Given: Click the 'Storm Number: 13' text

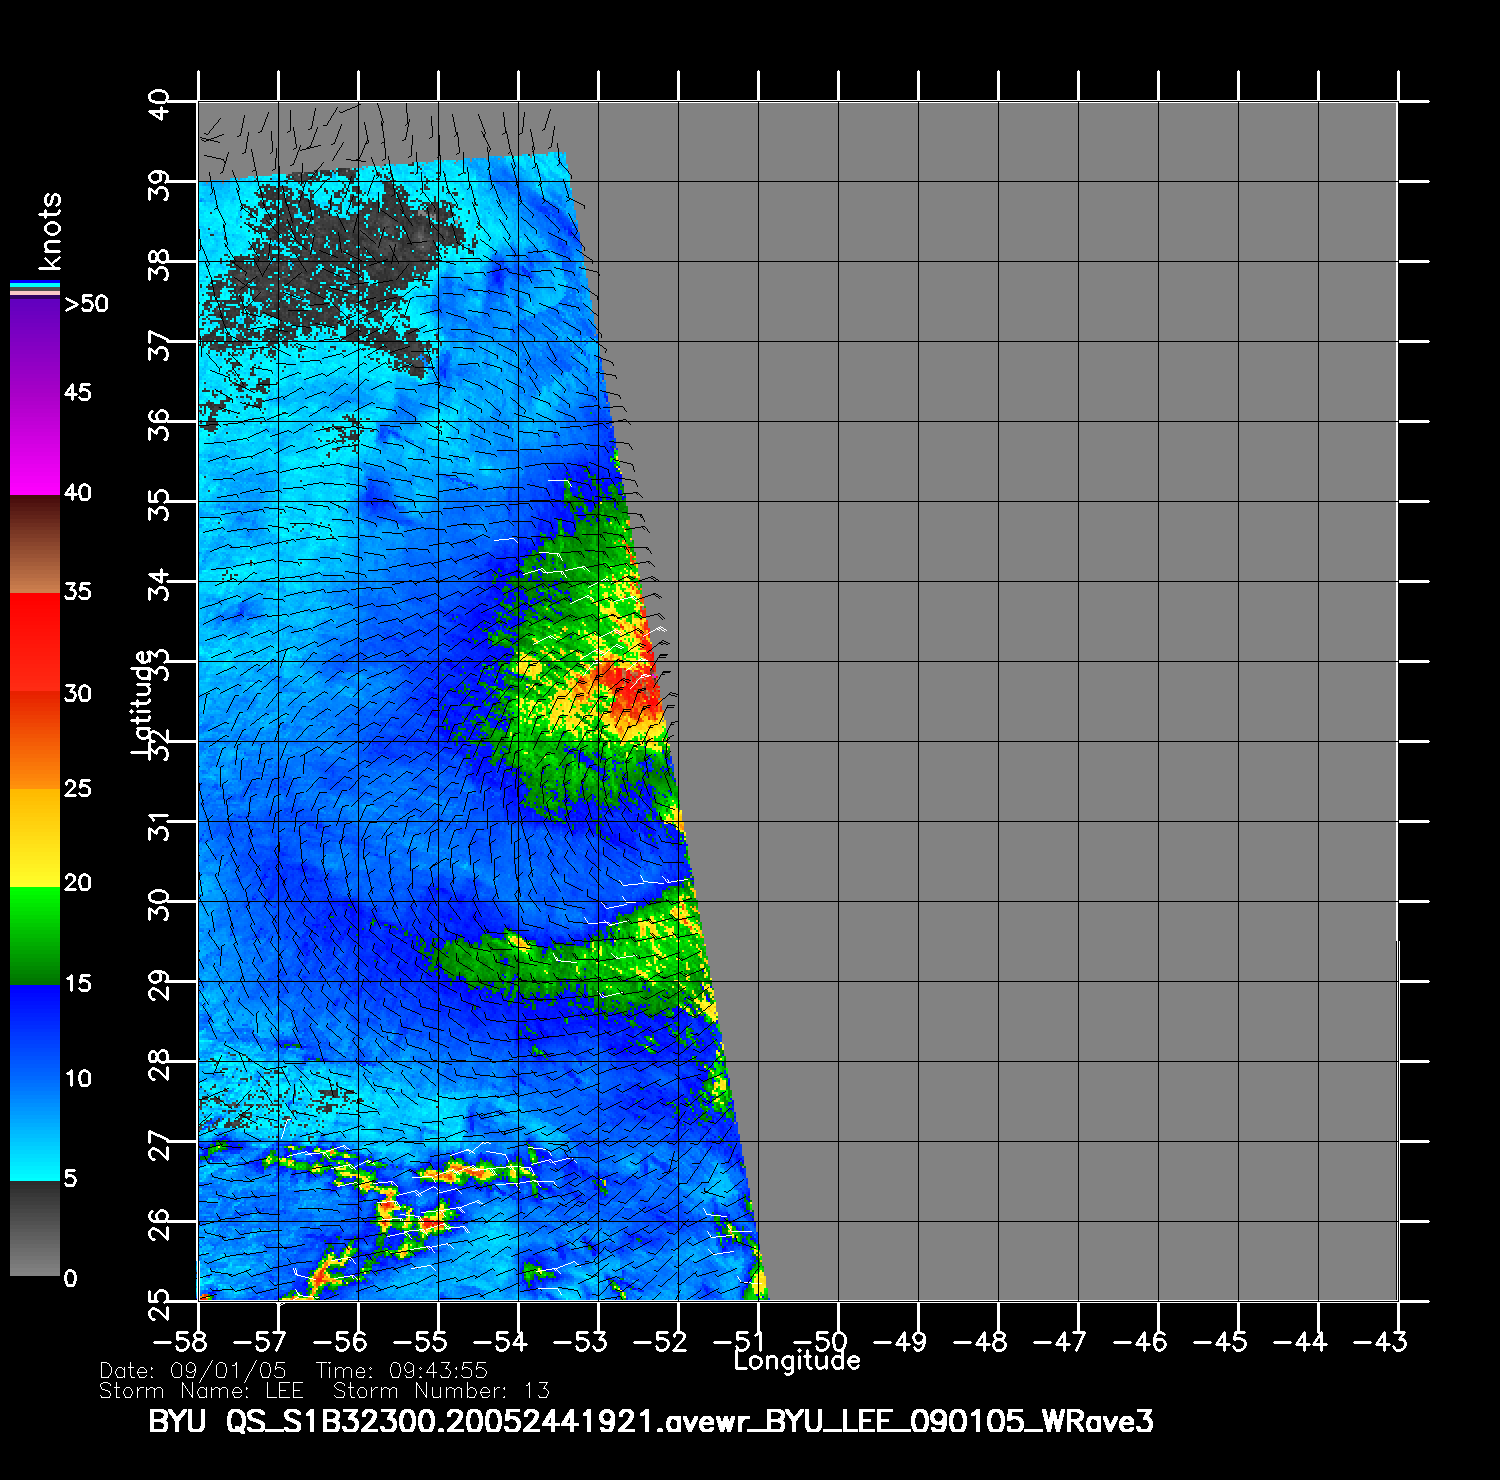Looking at the screenshot, I should [x=441, y=1391].
